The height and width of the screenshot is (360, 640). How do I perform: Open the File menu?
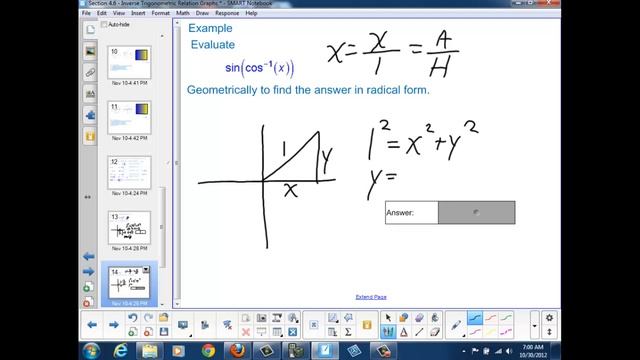pos(86,13)
